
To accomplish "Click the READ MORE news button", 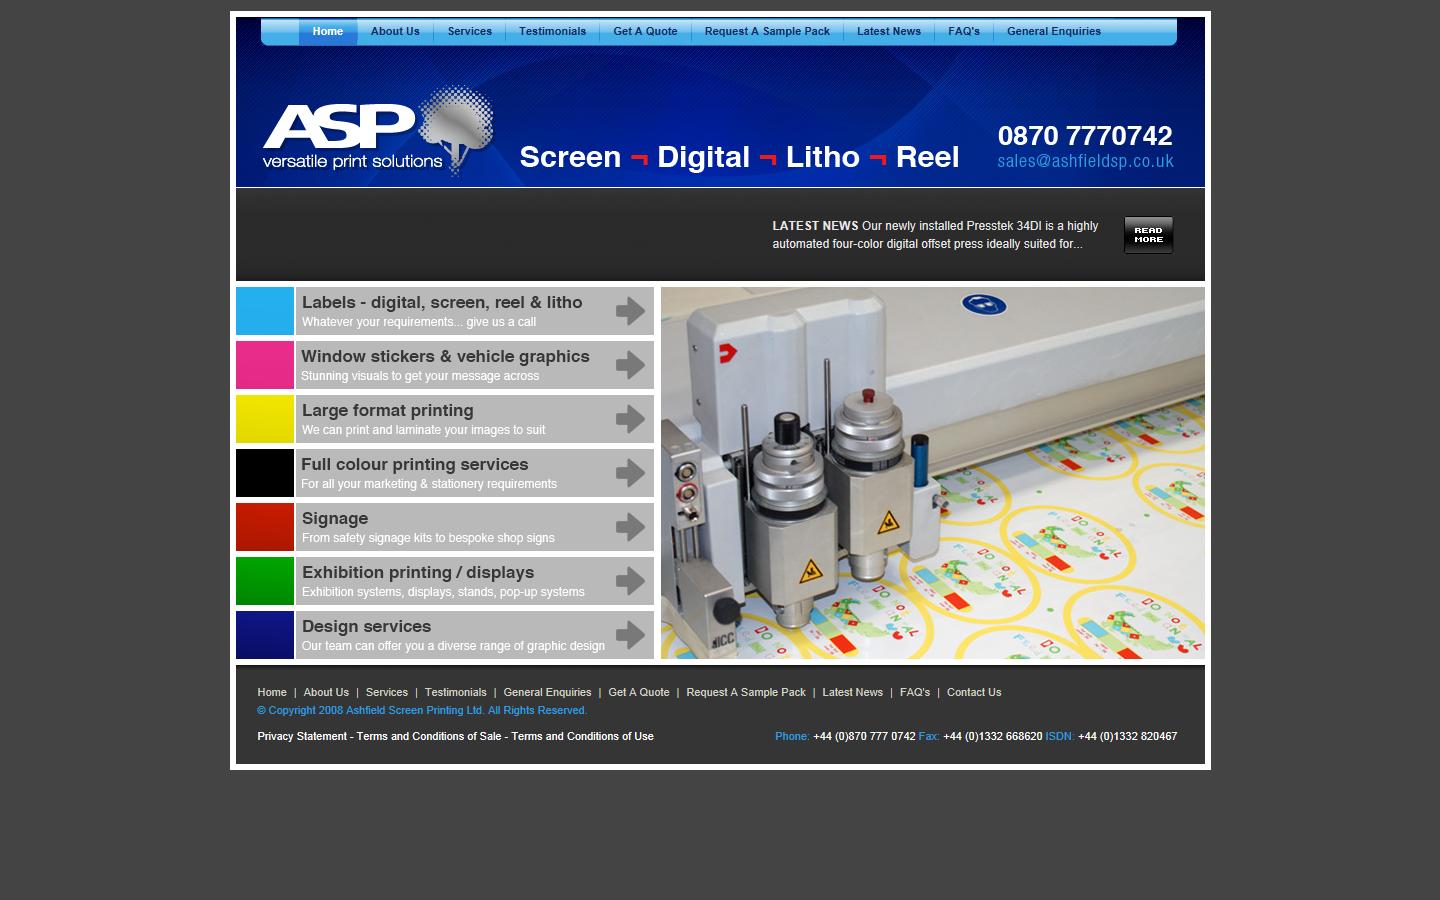I will coord(1148,235).
